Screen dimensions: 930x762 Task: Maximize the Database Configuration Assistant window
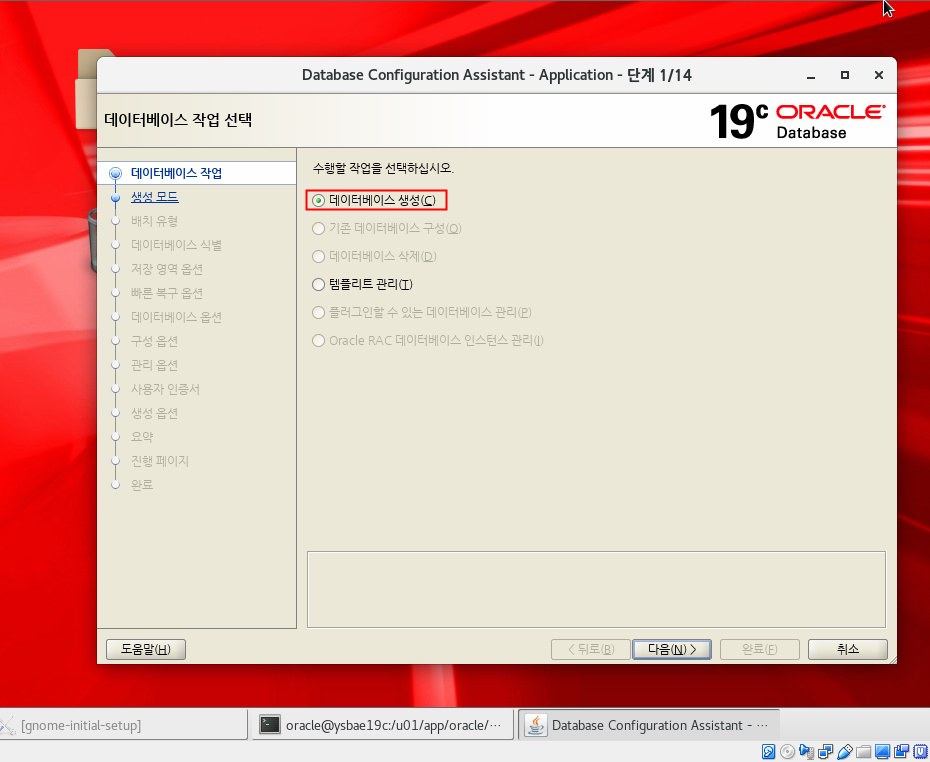(845, 75)
